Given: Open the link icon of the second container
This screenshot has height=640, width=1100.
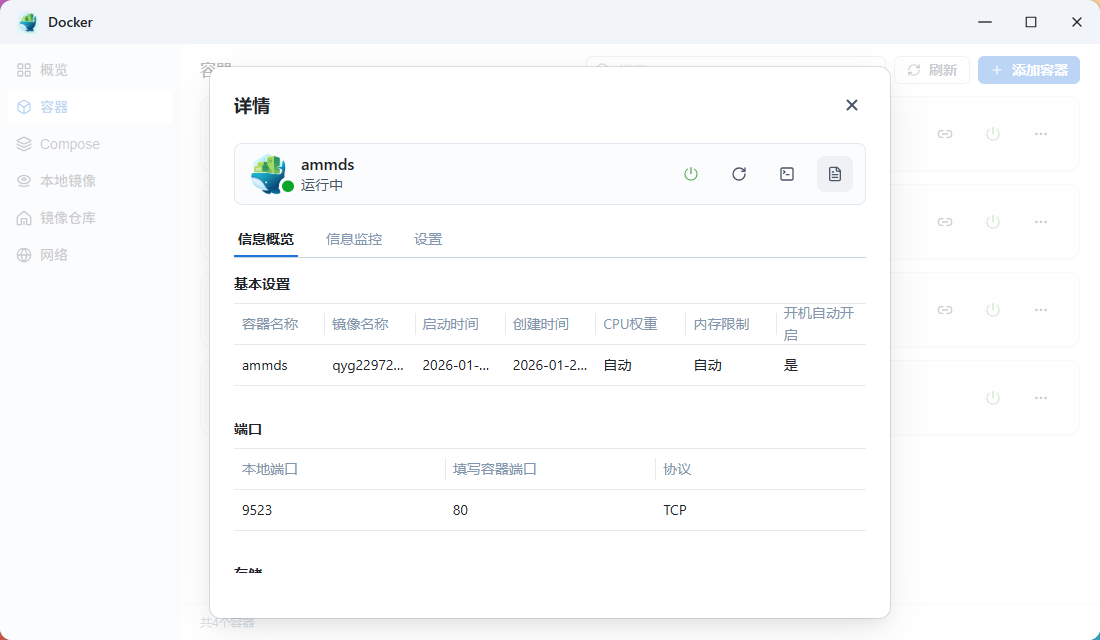Looking at the screenshot, I should pyautogui.click(x=945, y=222).
